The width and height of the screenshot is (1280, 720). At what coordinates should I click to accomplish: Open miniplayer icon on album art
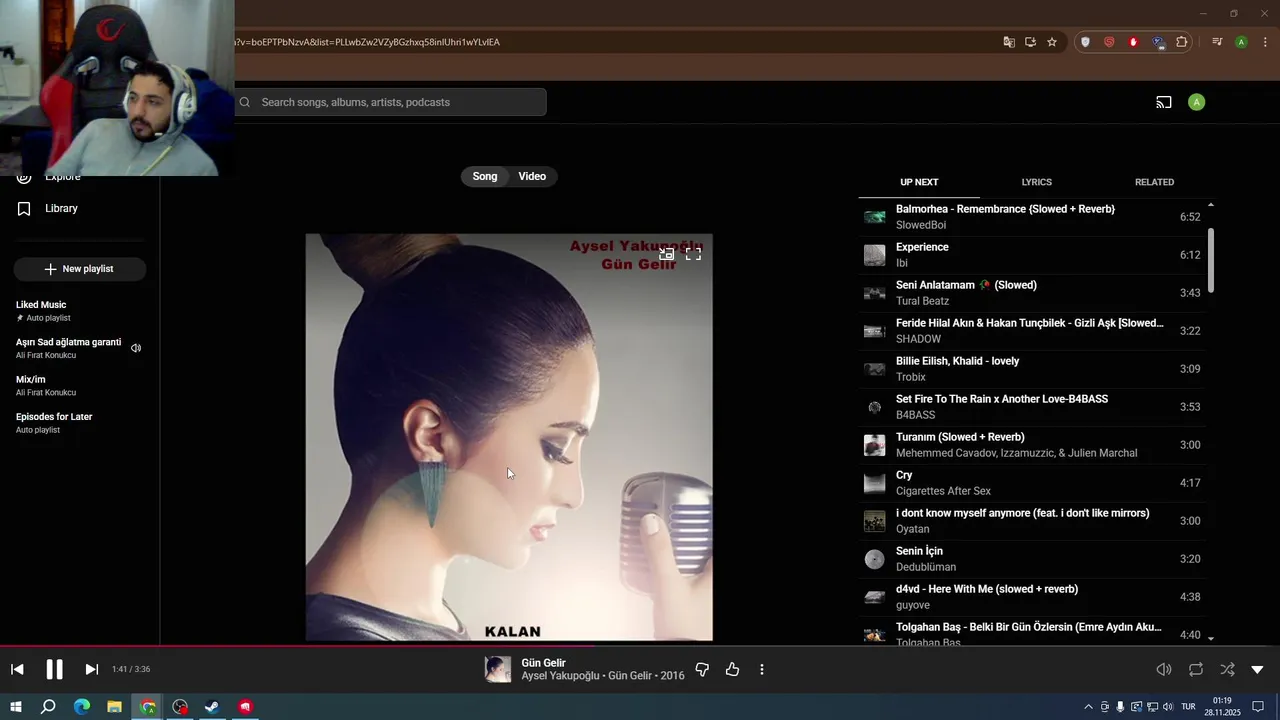[x=667, y=254]
